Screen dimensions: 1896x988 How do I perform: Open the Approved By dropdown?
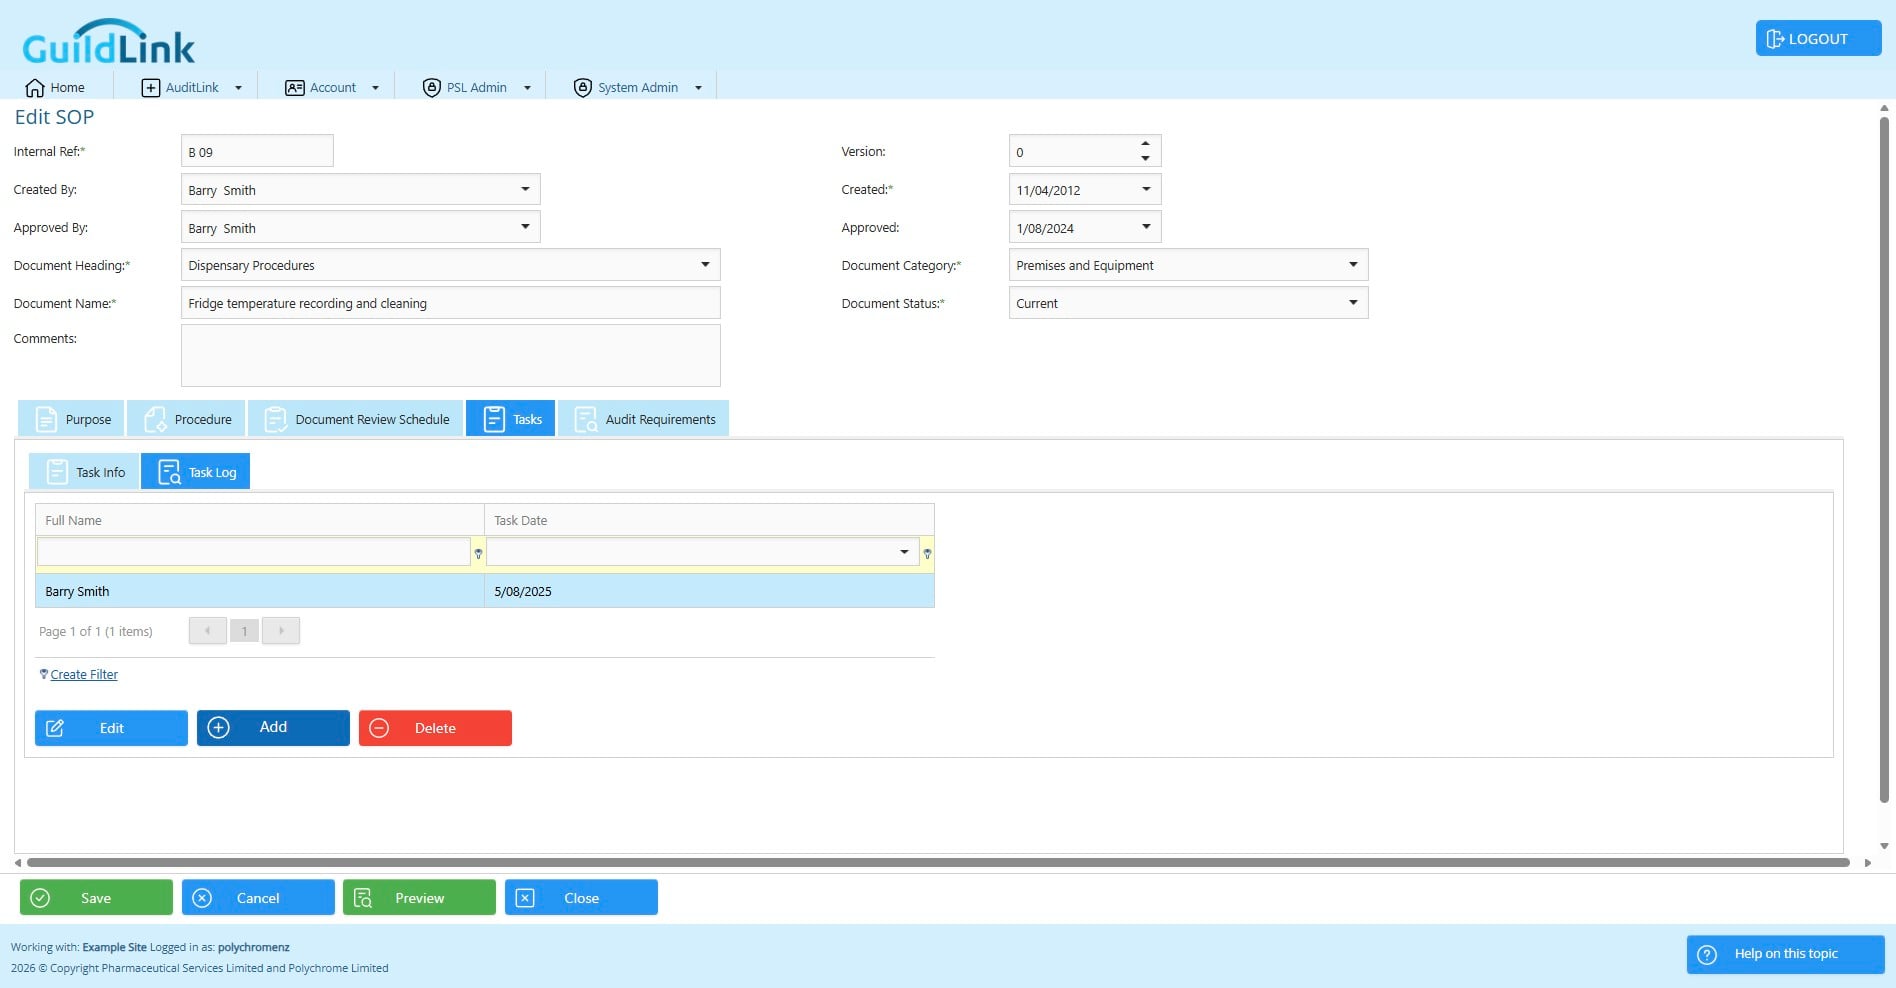click(x=525, y=227)
